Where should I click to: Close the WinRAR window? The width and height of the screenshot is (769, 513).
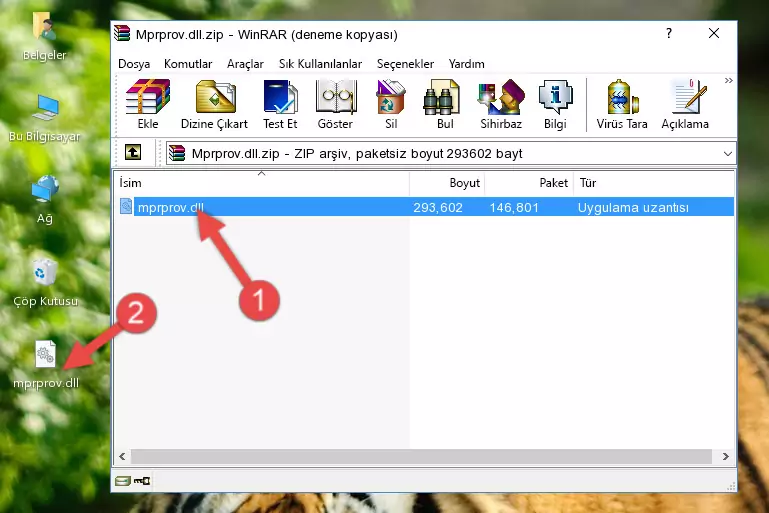click(x=714, y=33)
